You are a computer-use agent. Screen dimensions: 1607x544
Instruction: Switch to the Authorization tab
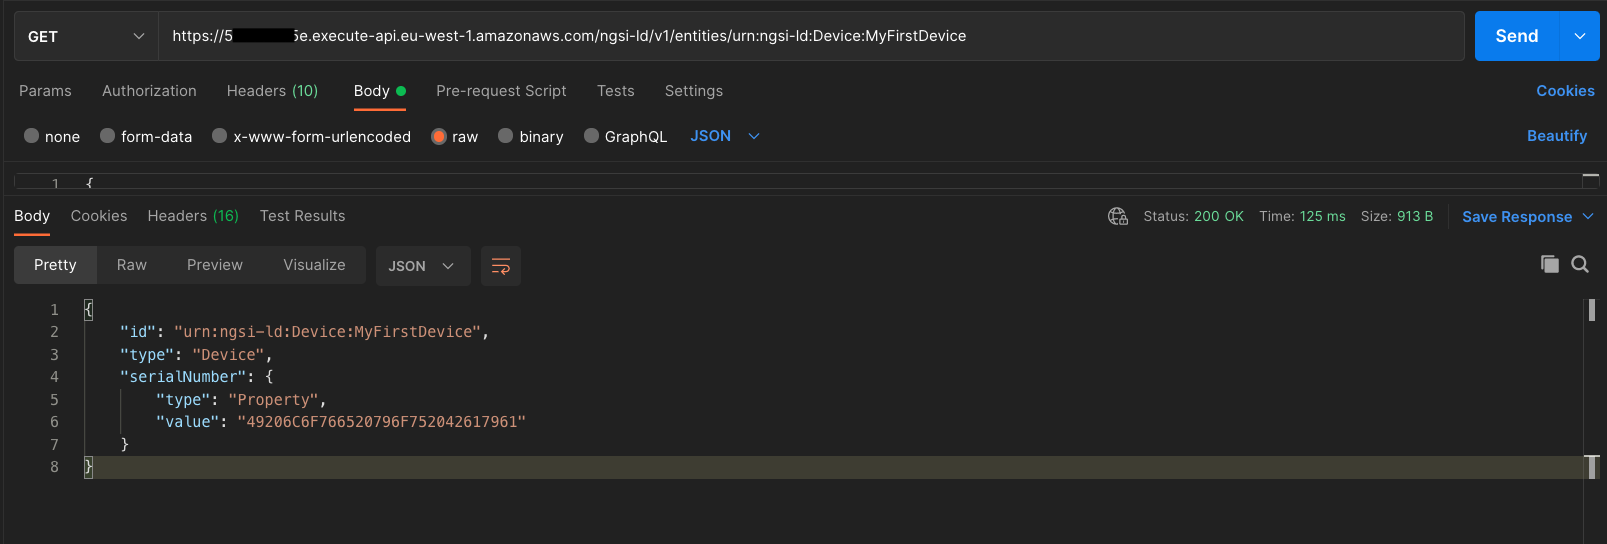[149, 91]
